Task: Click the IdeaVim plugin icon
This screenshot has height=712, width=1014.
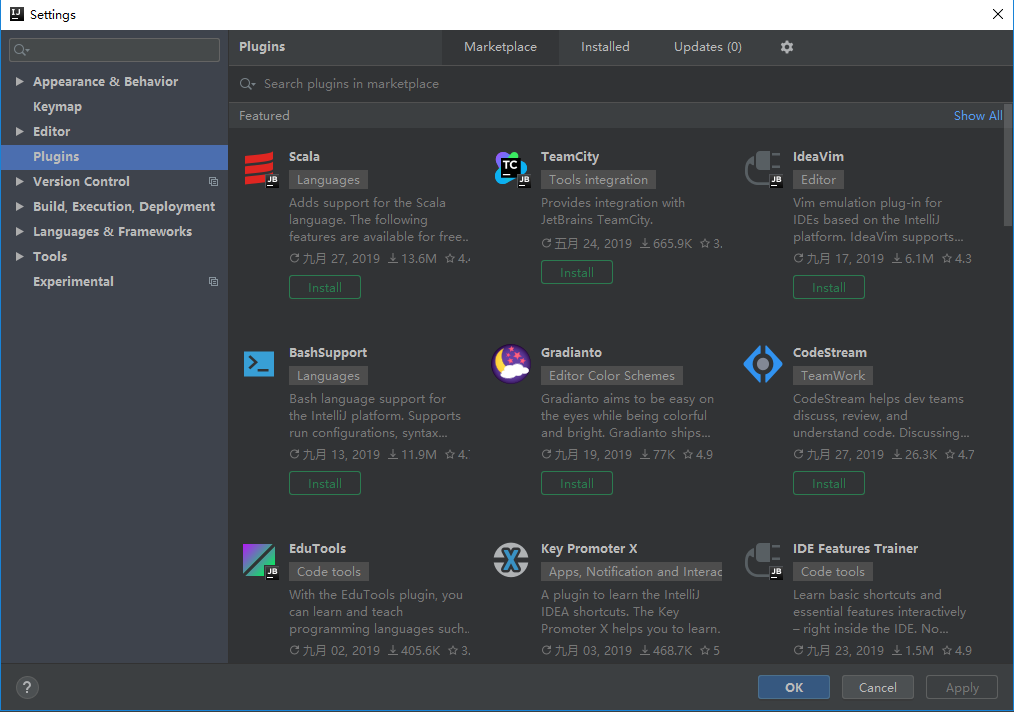Action: (764, 169)
